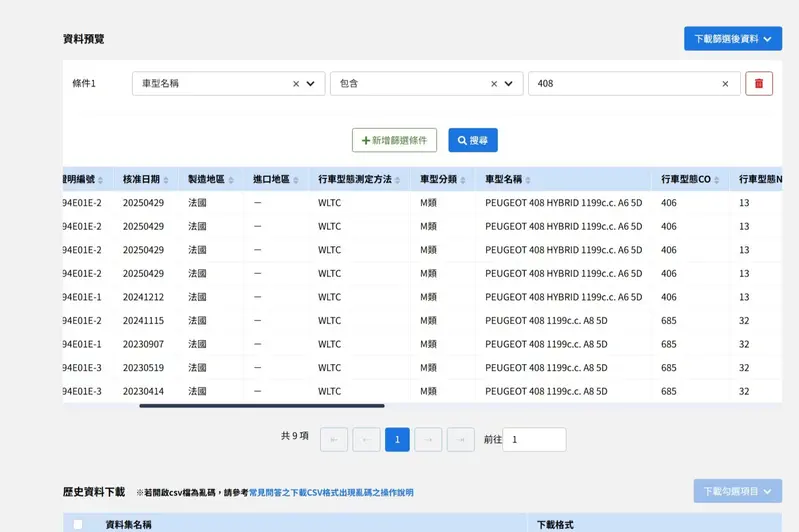Add a filter with 新增篩選條件
The height and width of the screenshot is (532, 799).
tap(394, 141)
